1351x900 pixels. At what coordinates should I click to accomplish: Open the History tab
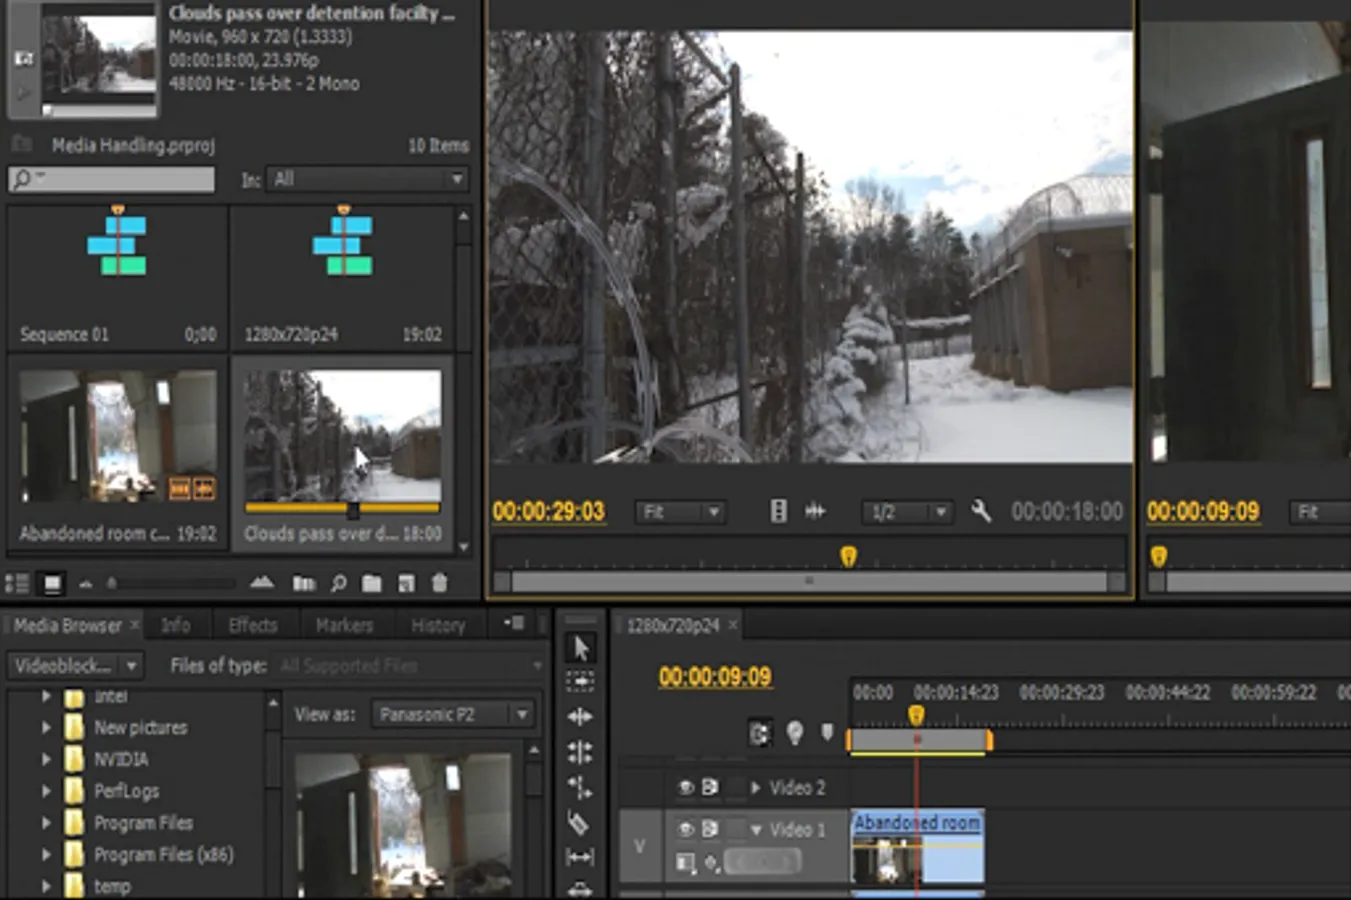[x=438, y=626]
